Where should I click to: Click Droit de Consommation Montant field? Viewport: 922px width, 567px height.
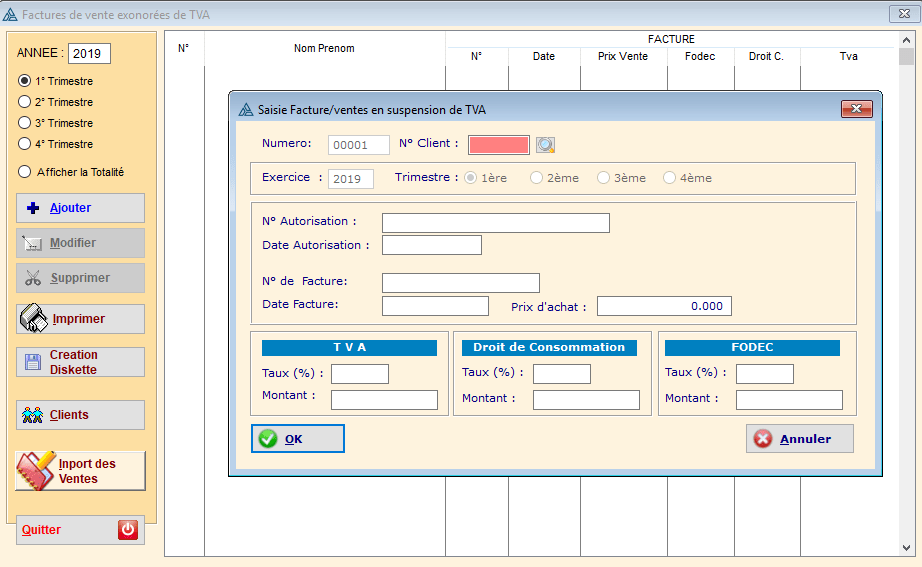click(x=586, y=400)
